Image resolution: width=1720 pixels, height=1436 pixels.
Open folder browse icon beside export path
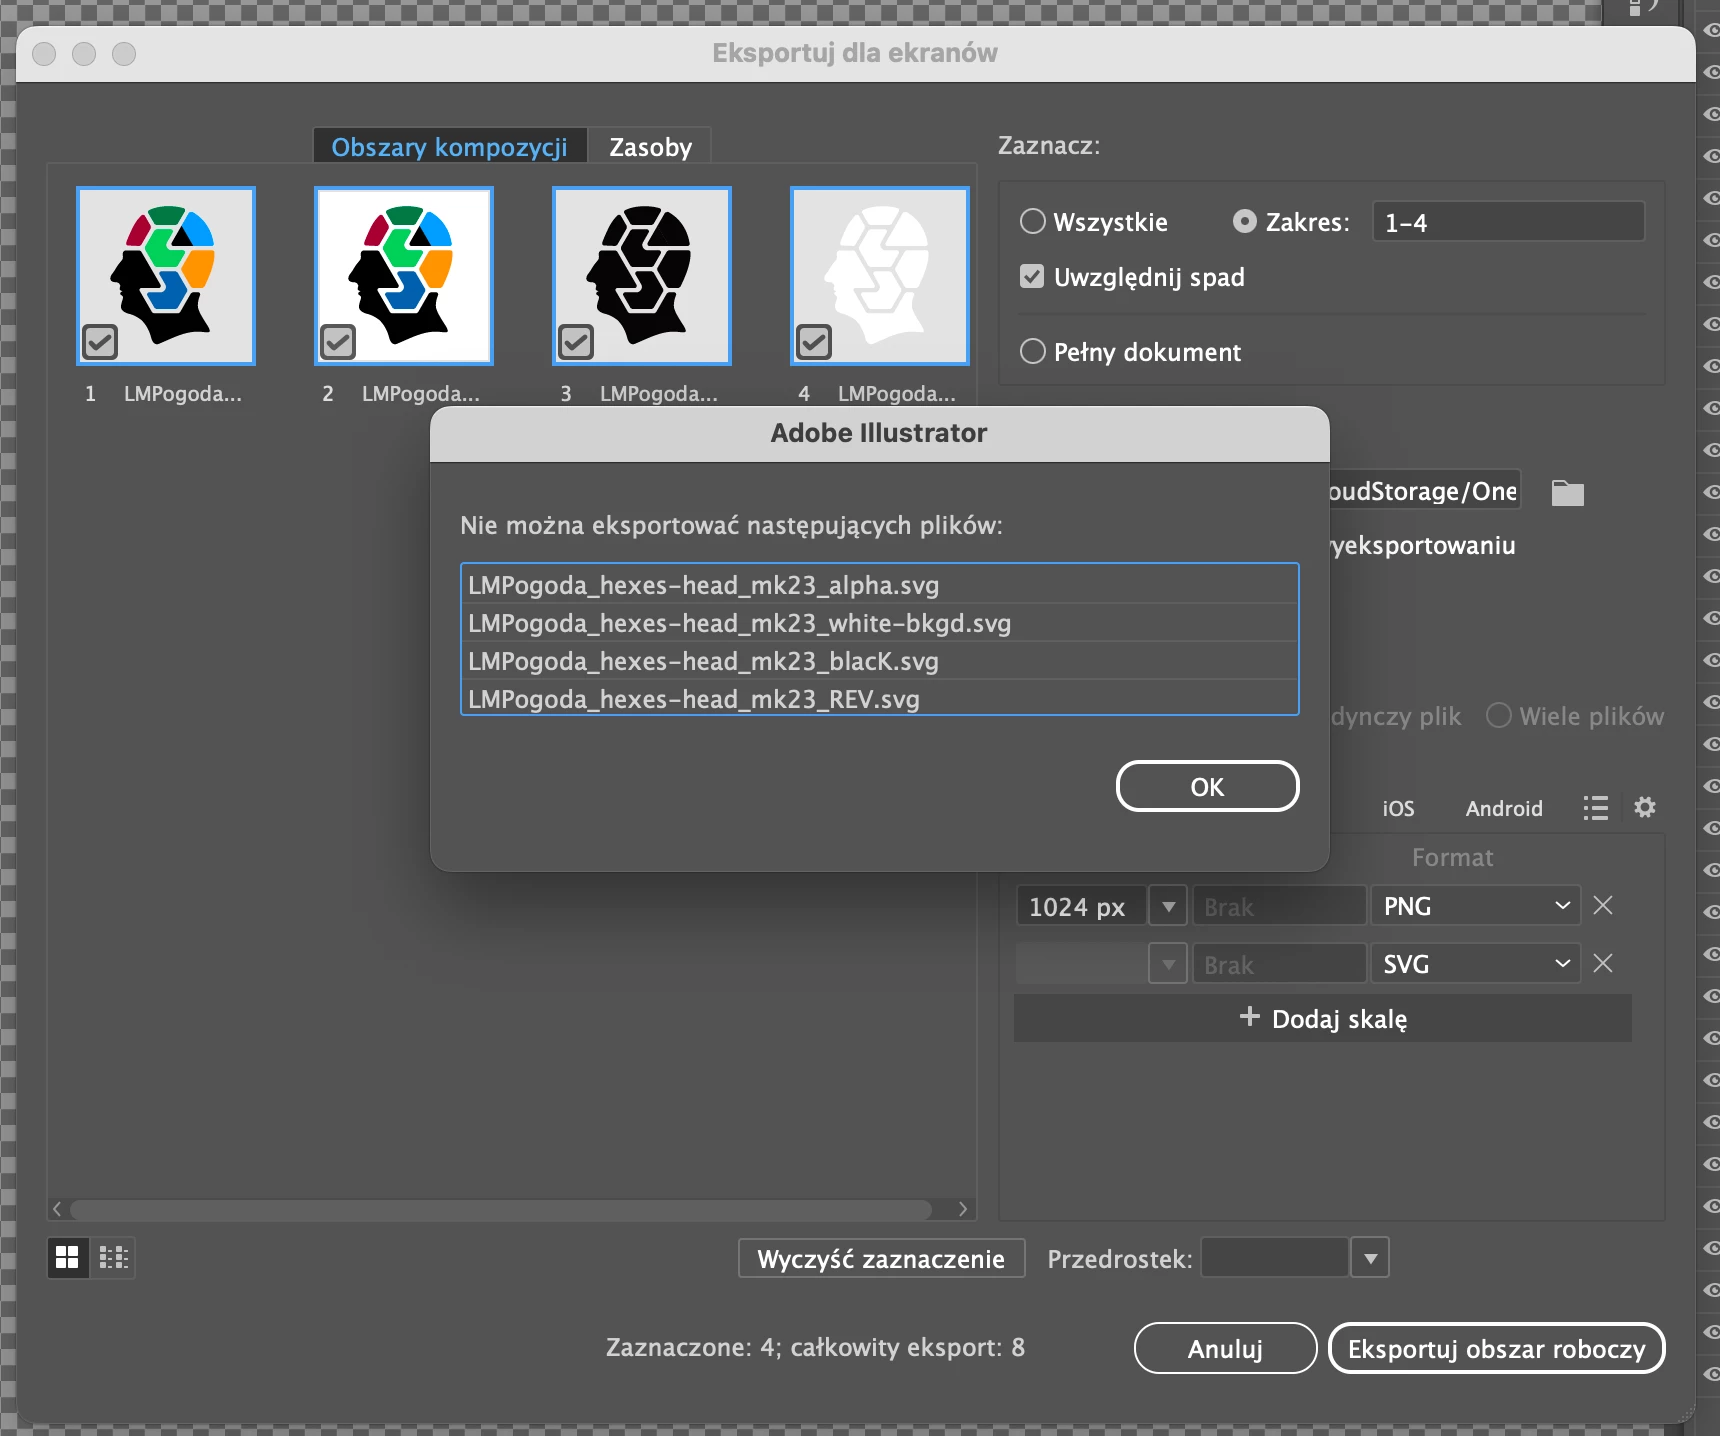[x=1567, y=492]
